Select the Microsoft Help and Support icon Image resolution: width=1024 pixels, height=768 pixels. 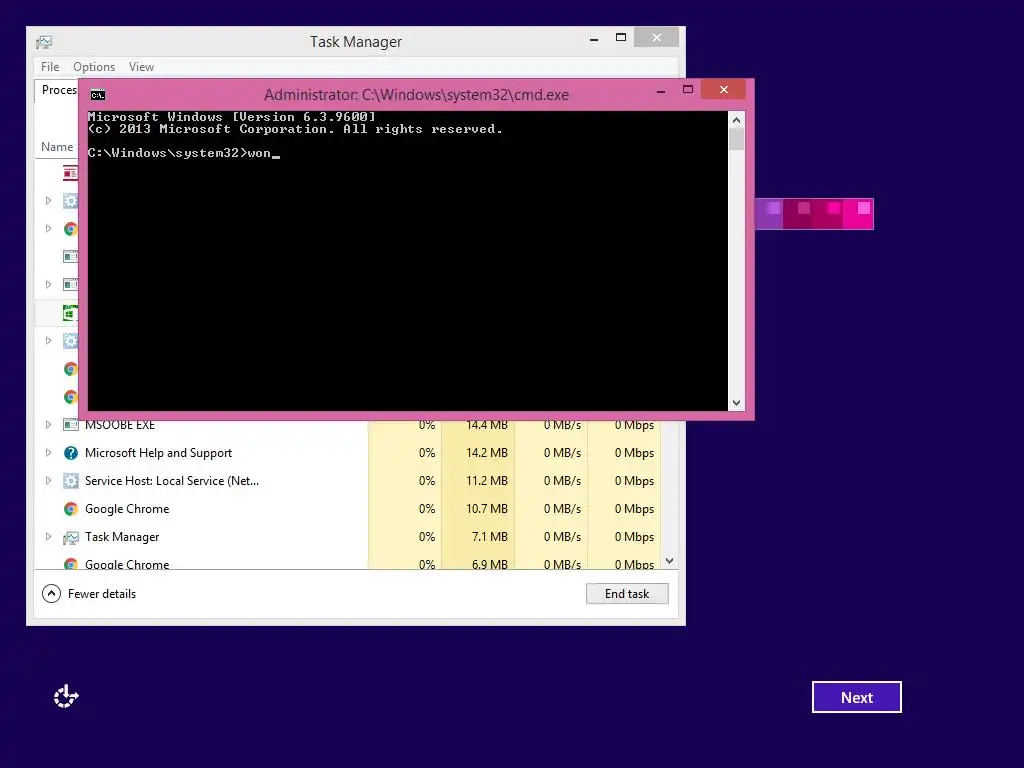[71, 453]
